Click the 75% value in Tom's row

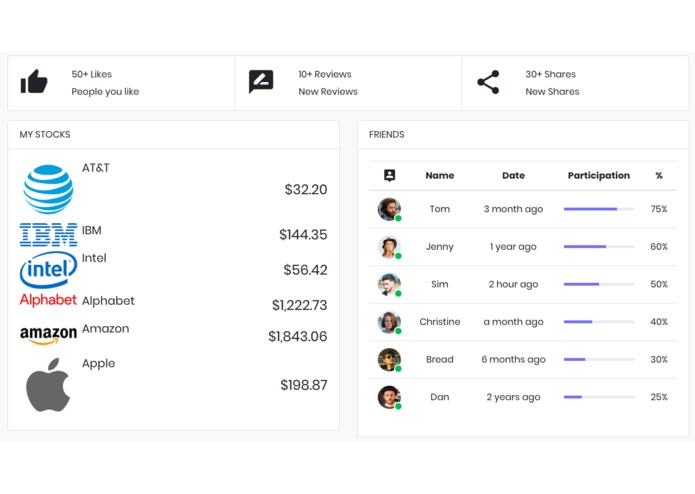coord(659,209)
